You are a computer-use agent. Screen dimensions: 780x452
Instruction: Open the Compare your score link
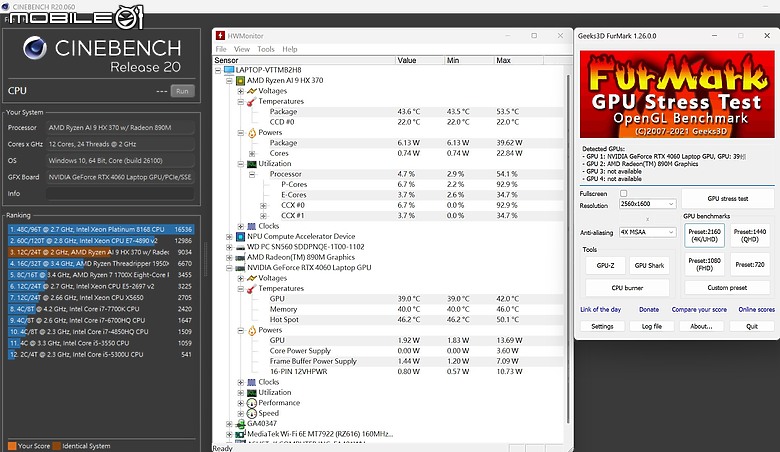(x=699, y=309)
